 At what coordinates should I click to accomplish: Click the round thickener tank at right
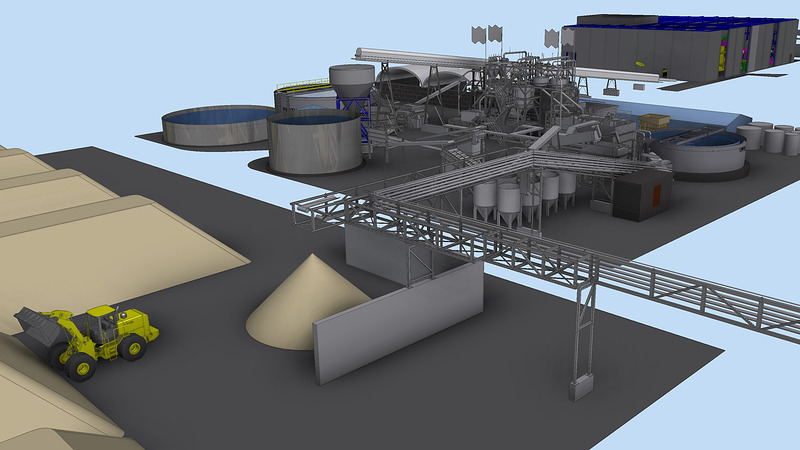703,155
